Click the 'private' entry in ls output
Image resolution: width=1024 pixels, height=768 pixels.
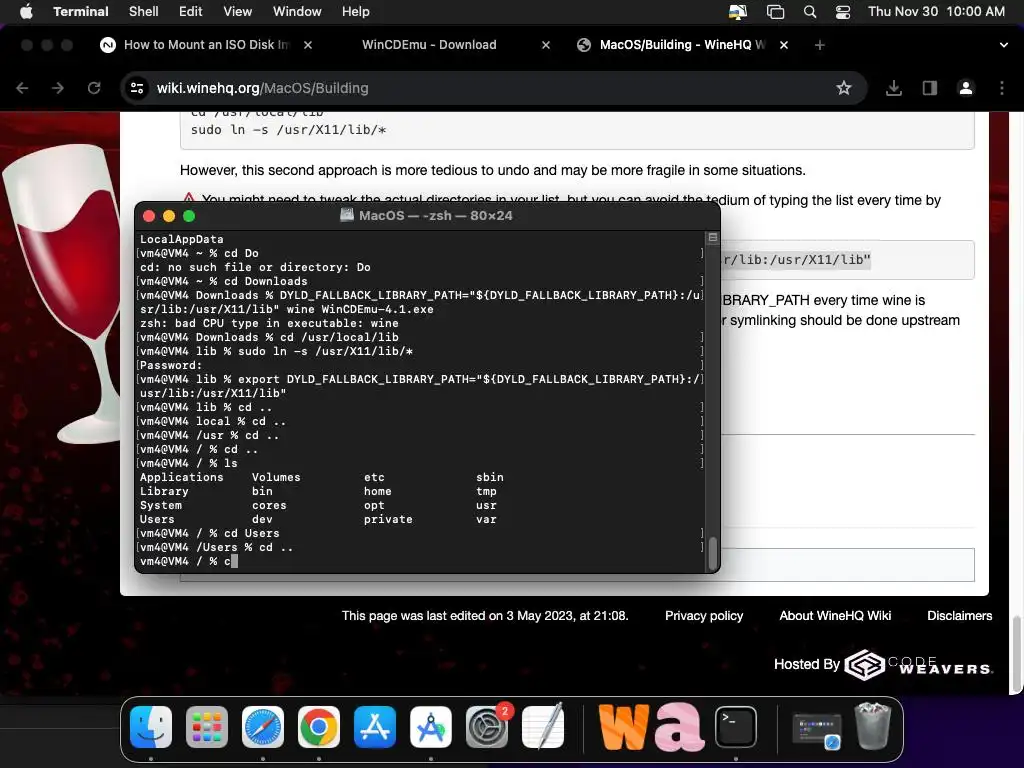click(388, 519)
